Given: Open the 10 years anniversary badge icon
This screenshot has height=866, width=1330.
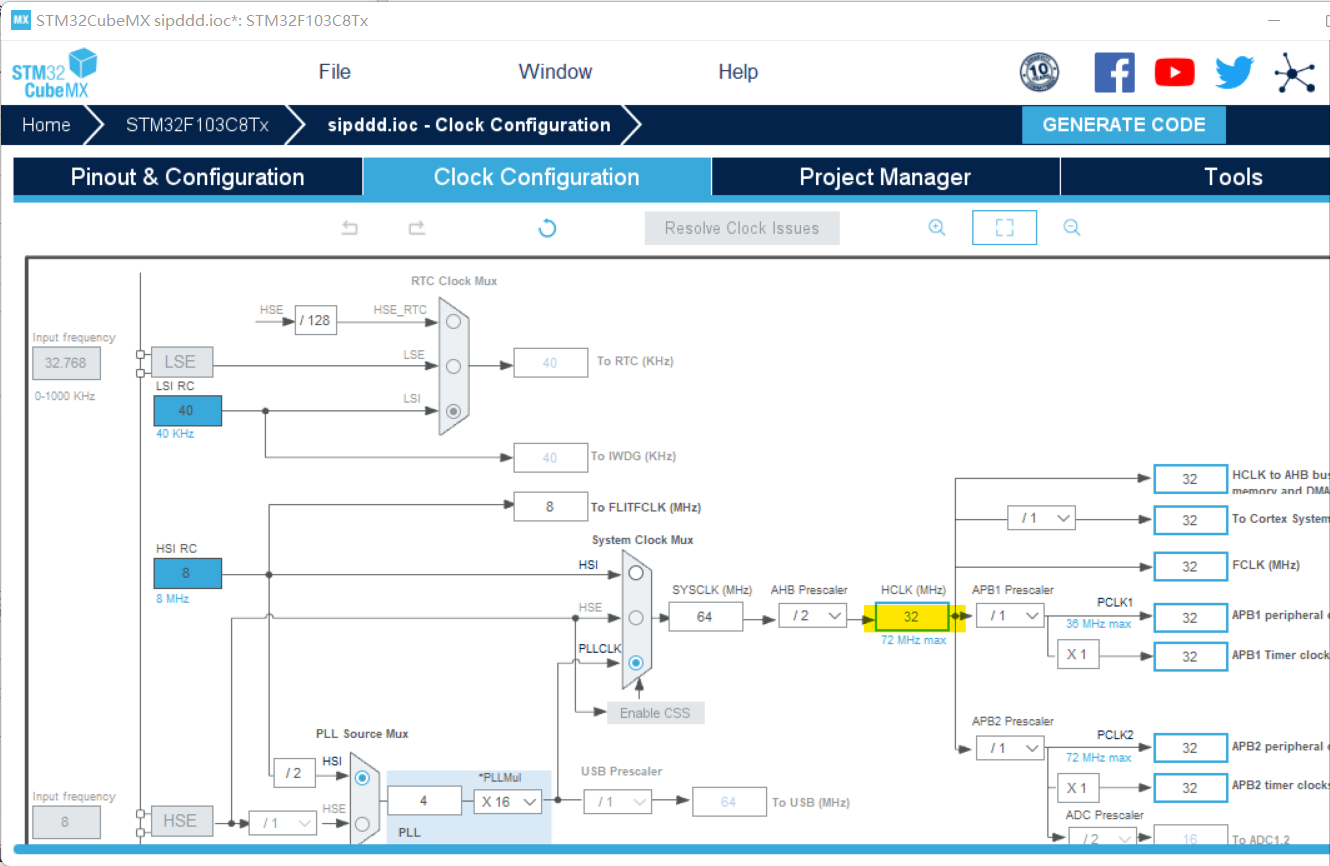Looking at the screenshot, I should point(1039,73).
